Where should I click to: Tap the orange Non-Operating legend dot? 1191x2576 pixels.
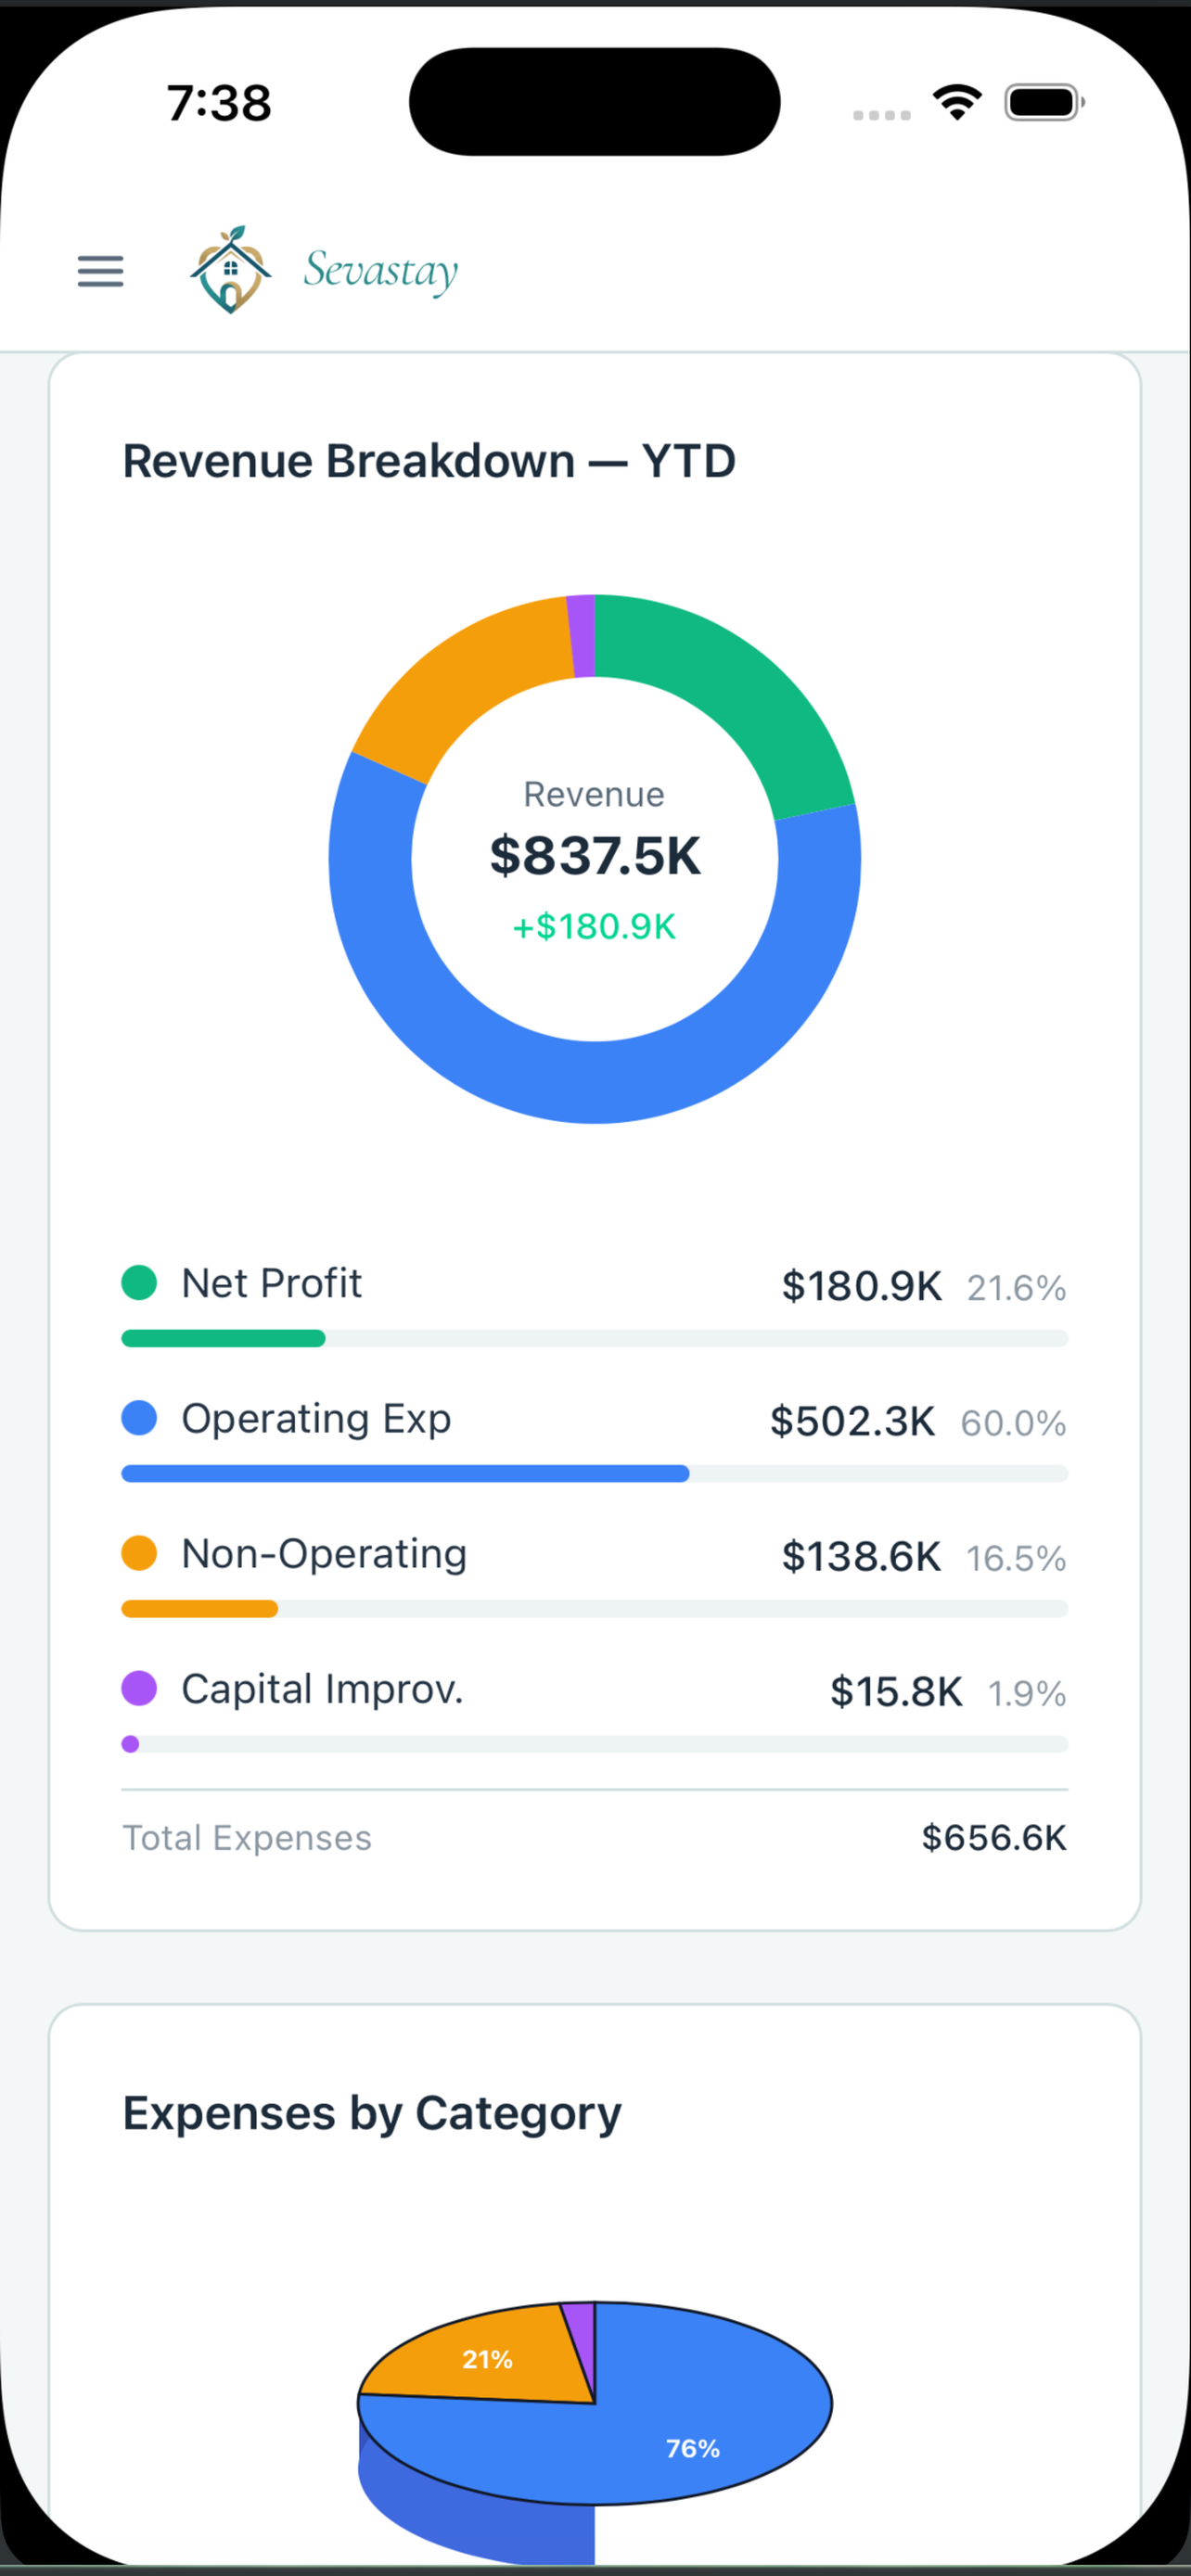pos(139,1553)
